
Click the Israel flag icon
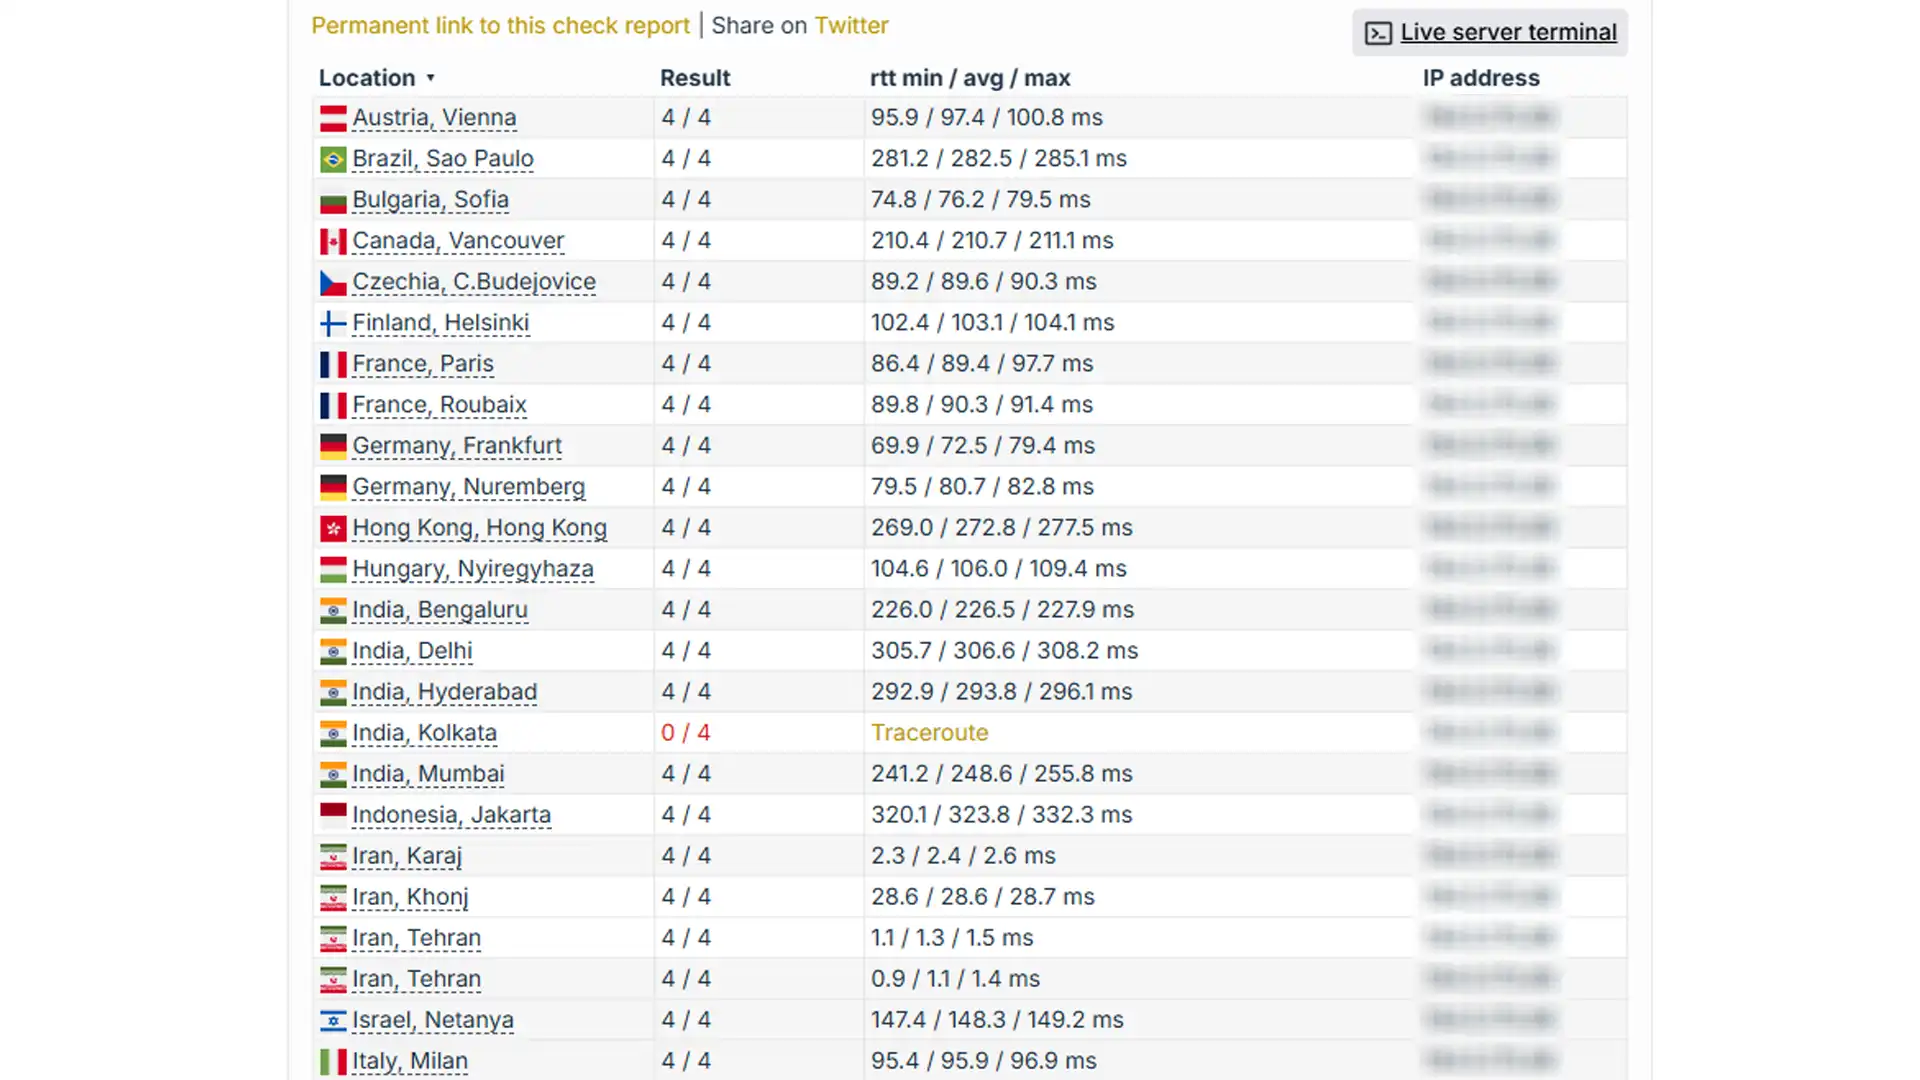click(333, 1020)
